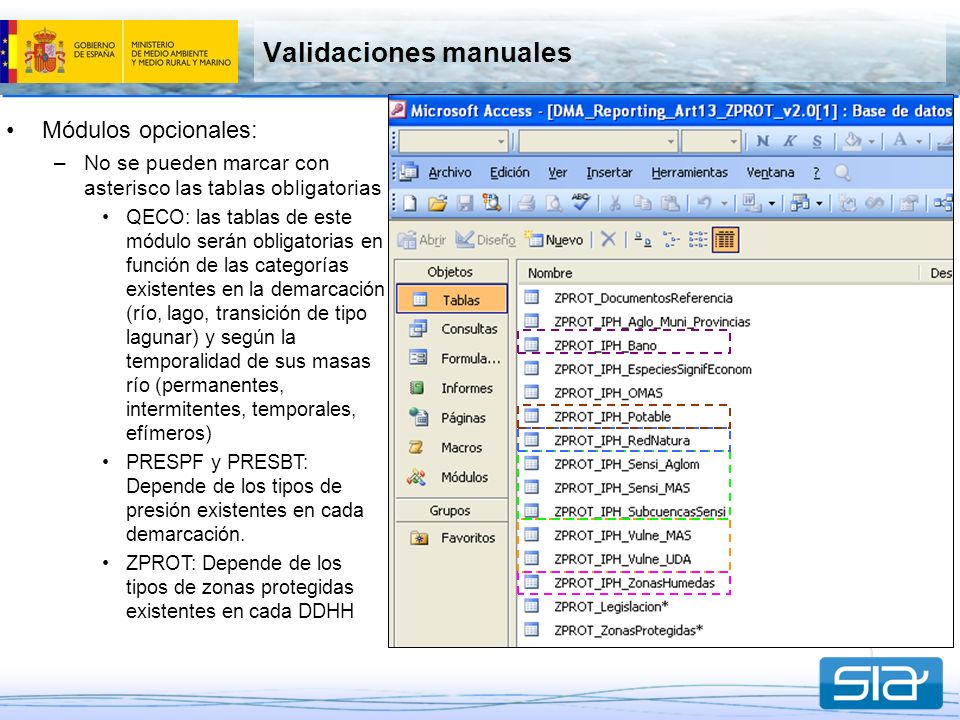Click the Diseño button
This screenshot has height=720, width=960.
[486, 239]
